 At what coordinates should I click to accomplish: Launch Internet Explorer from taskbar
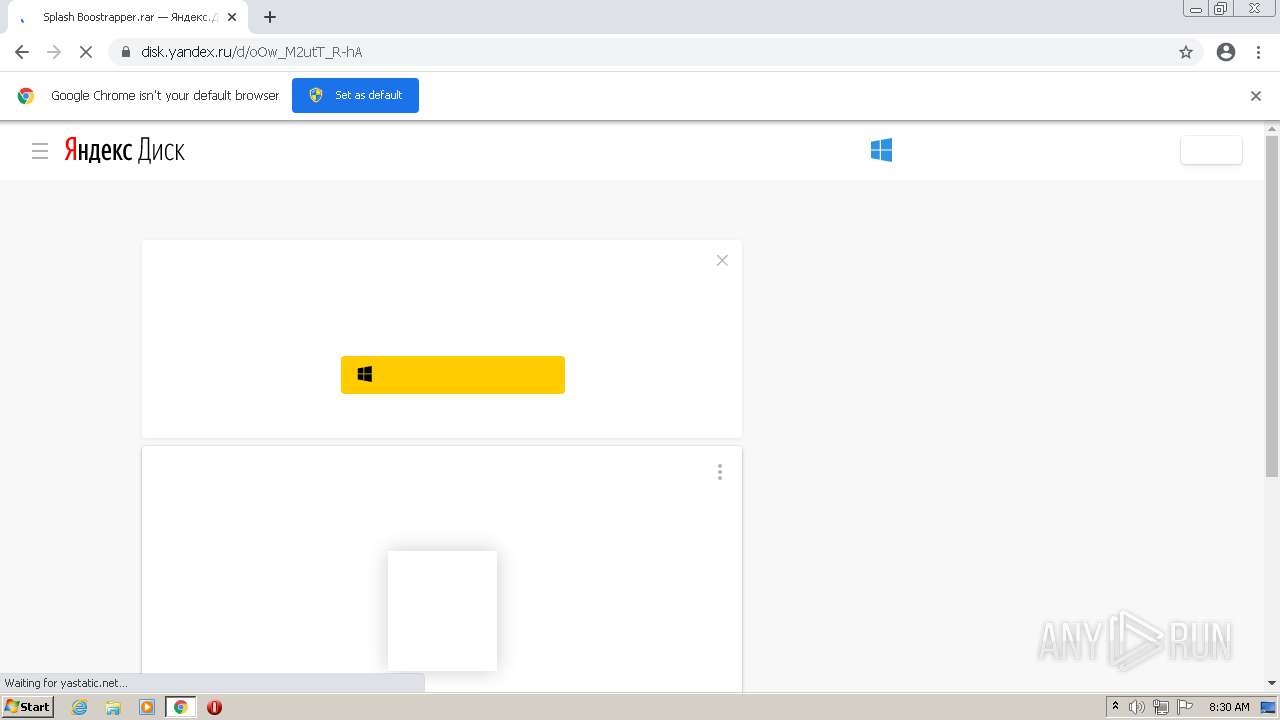(x=80, y=707)
